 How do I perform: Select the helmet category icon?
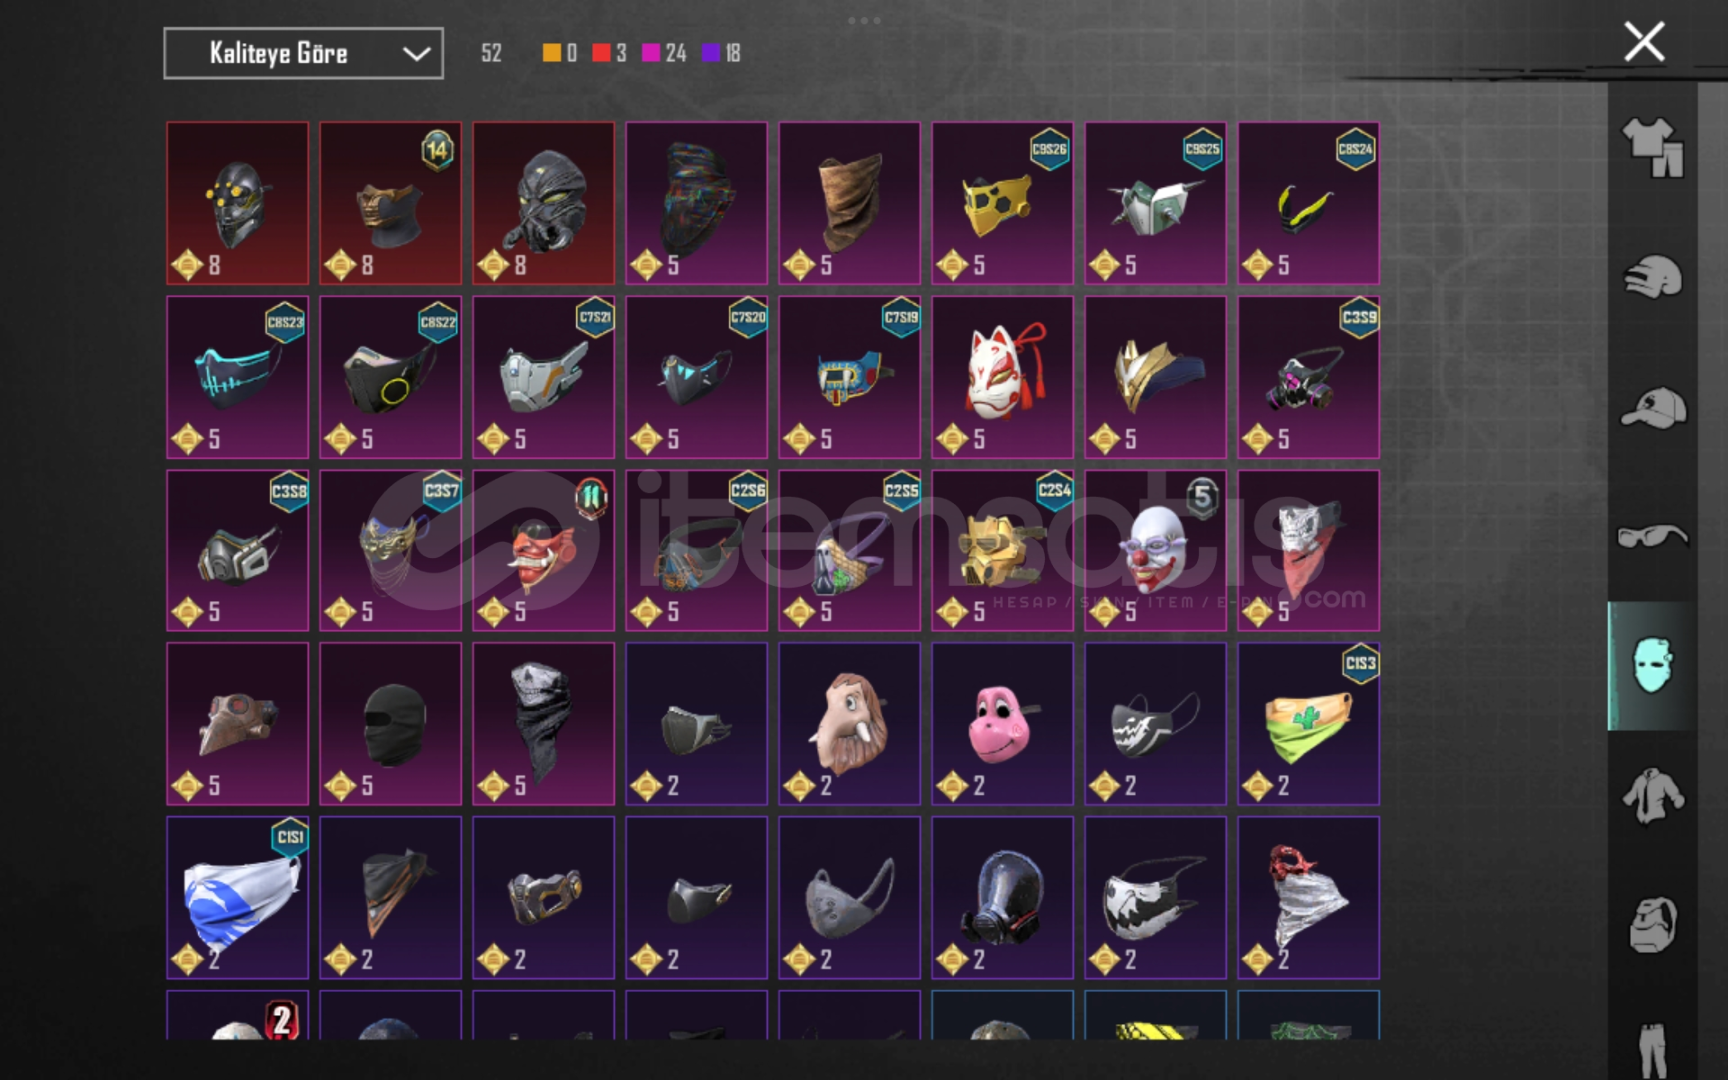[x=1652, y=277]
